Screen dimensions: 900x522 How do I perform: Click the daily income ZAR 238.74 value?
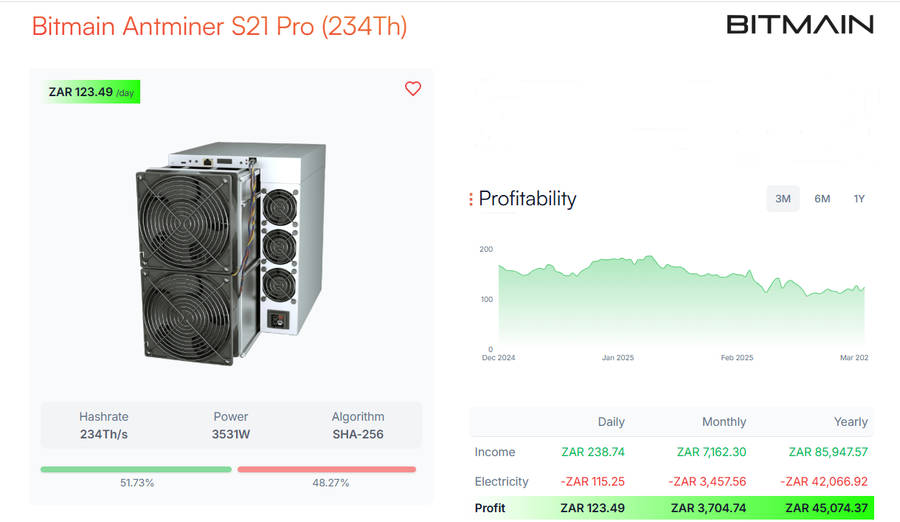coord(593,453)
